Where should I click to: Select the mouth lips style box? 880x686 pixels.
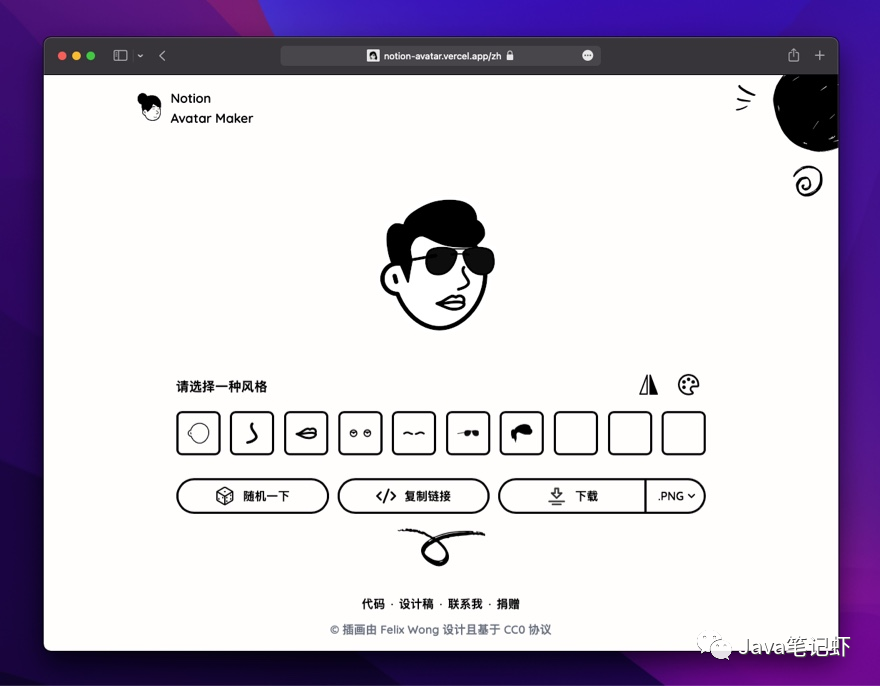tap(306, 433)
